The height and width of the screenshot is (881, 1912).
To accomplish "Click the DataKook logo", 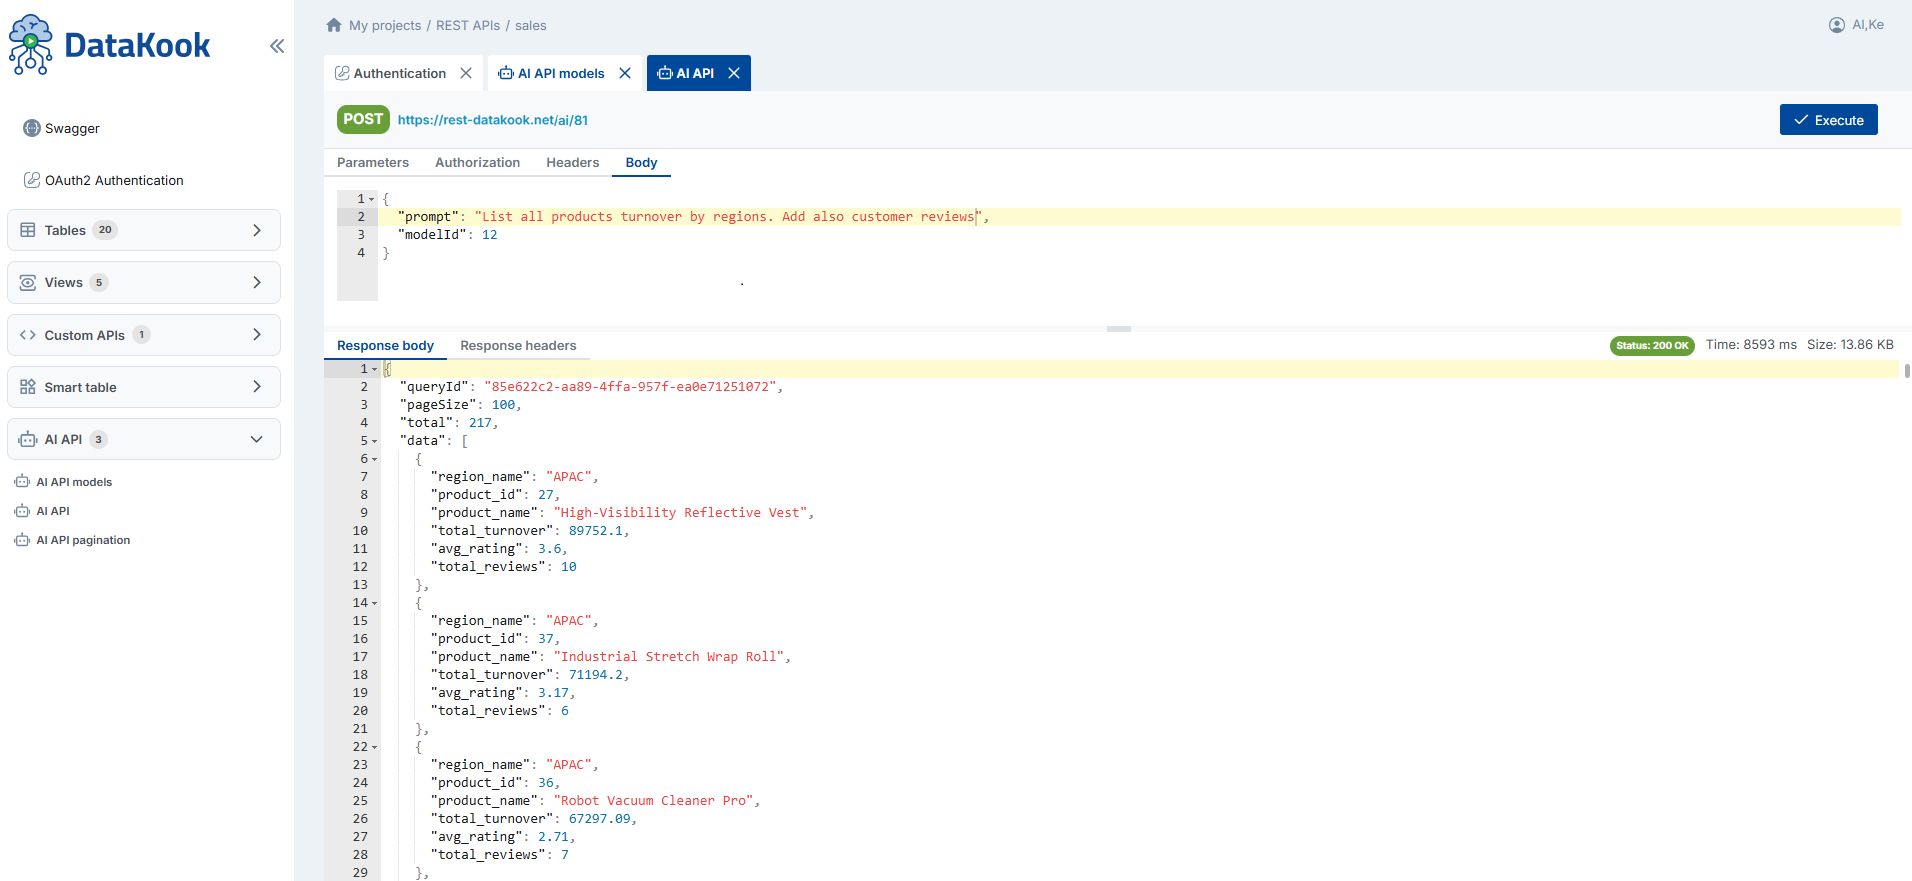I will (109, 45).
